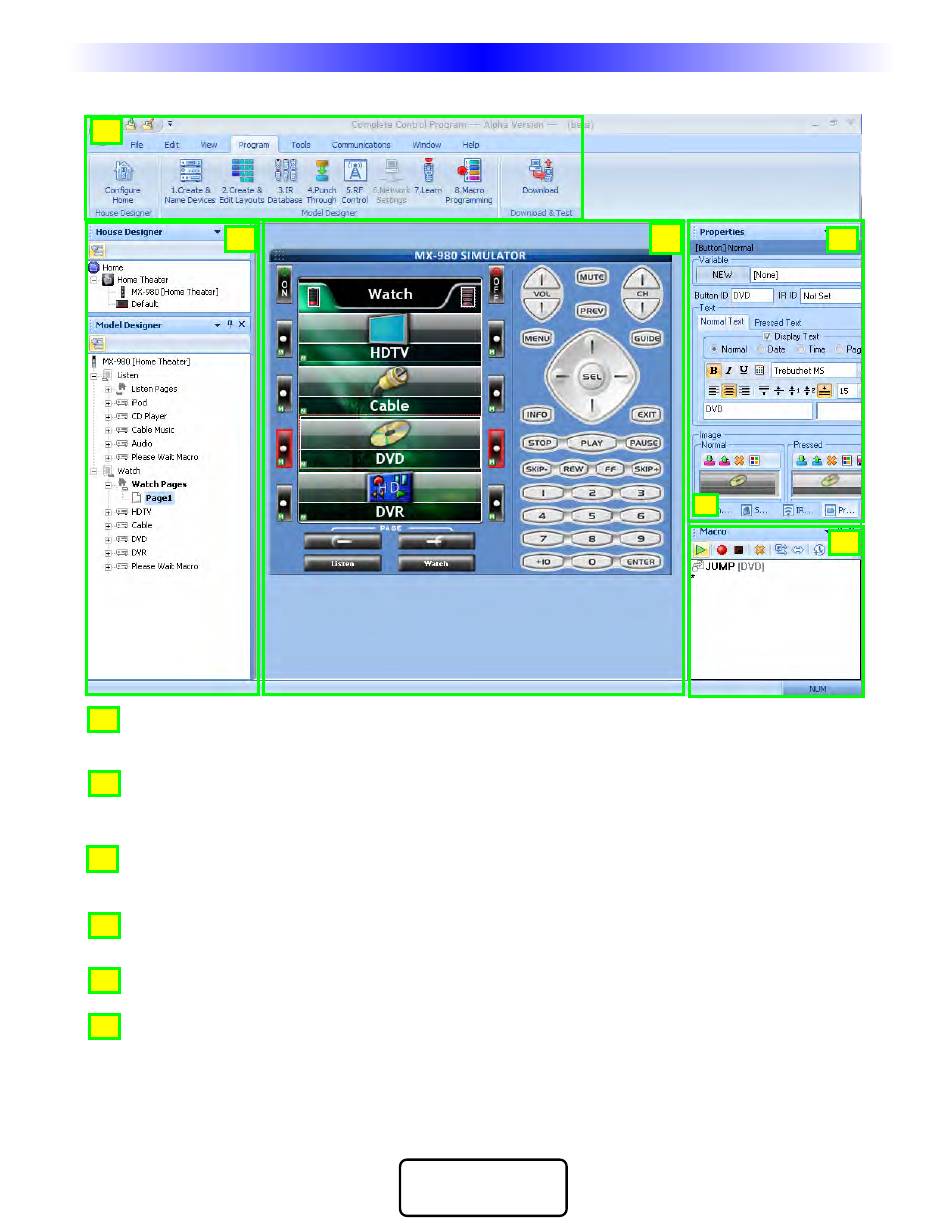Collapse the Home Theater node
950x1229 pixels.
94,280
